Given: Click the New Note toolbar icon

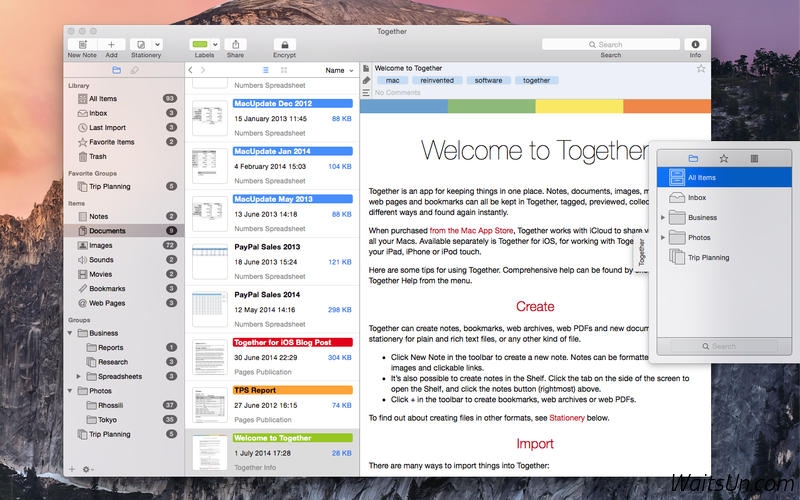Looking at the screenshot, I should pyautogui.click(x=82, y=44).
